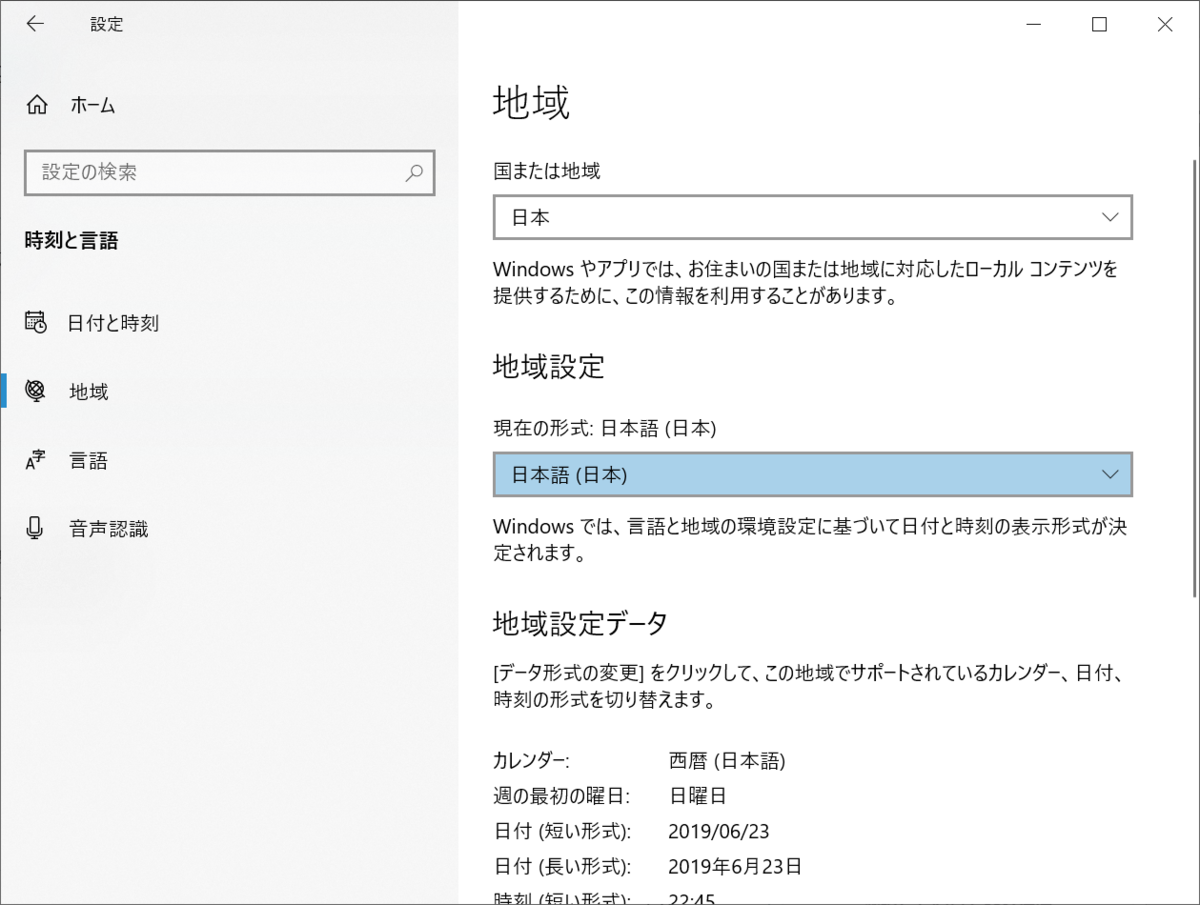1200x905 pixels.
Task: Click the 地域設定データ section heading
Action: point(580,623)
